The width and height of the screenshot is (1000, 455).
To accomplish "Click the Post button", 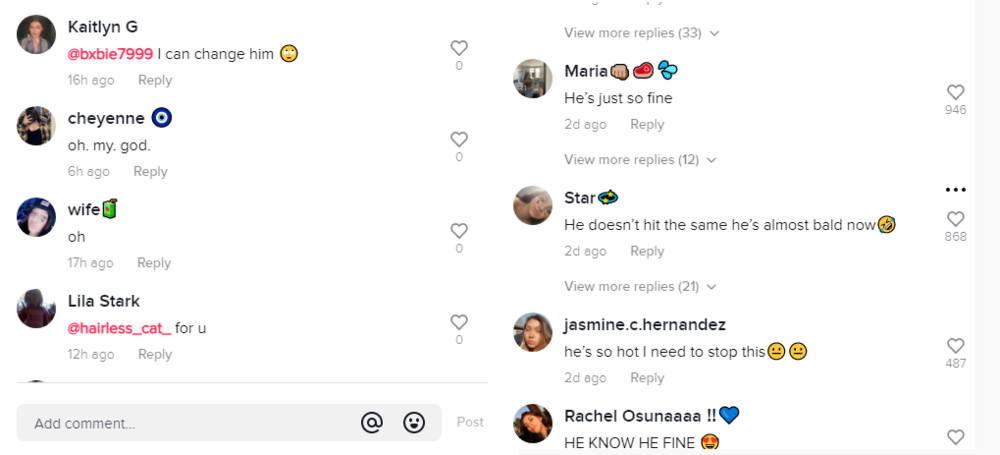I will tap(470, 422).
